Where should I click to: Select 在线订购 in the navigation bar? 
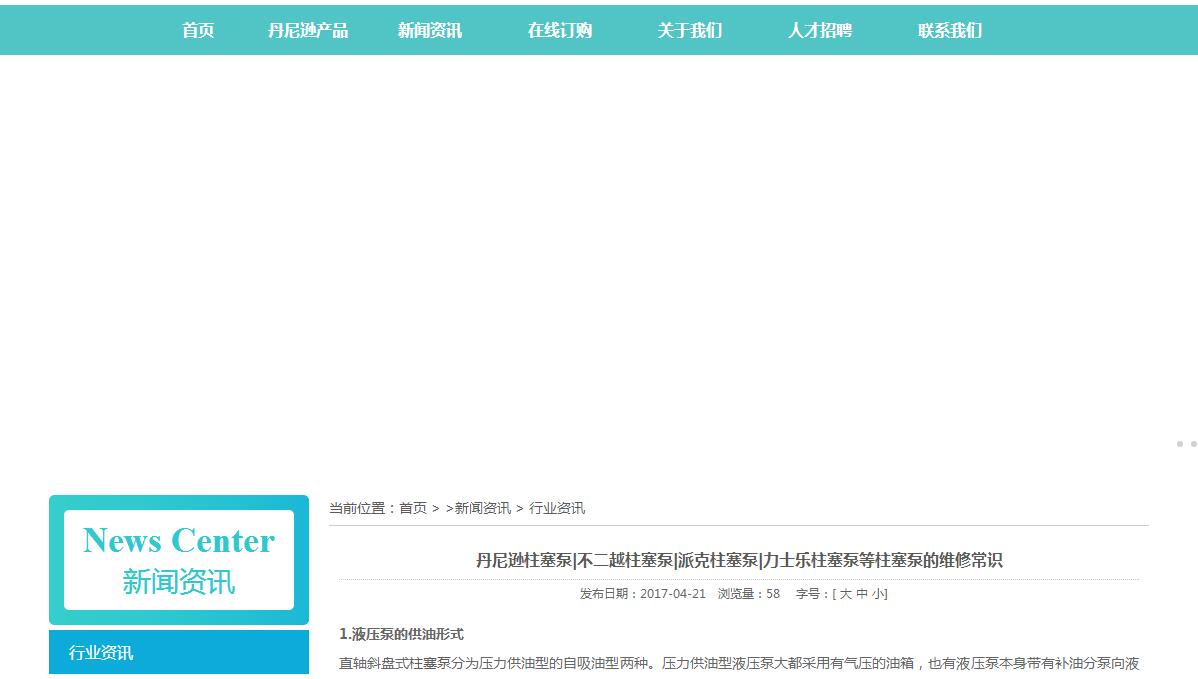(560, 31)
